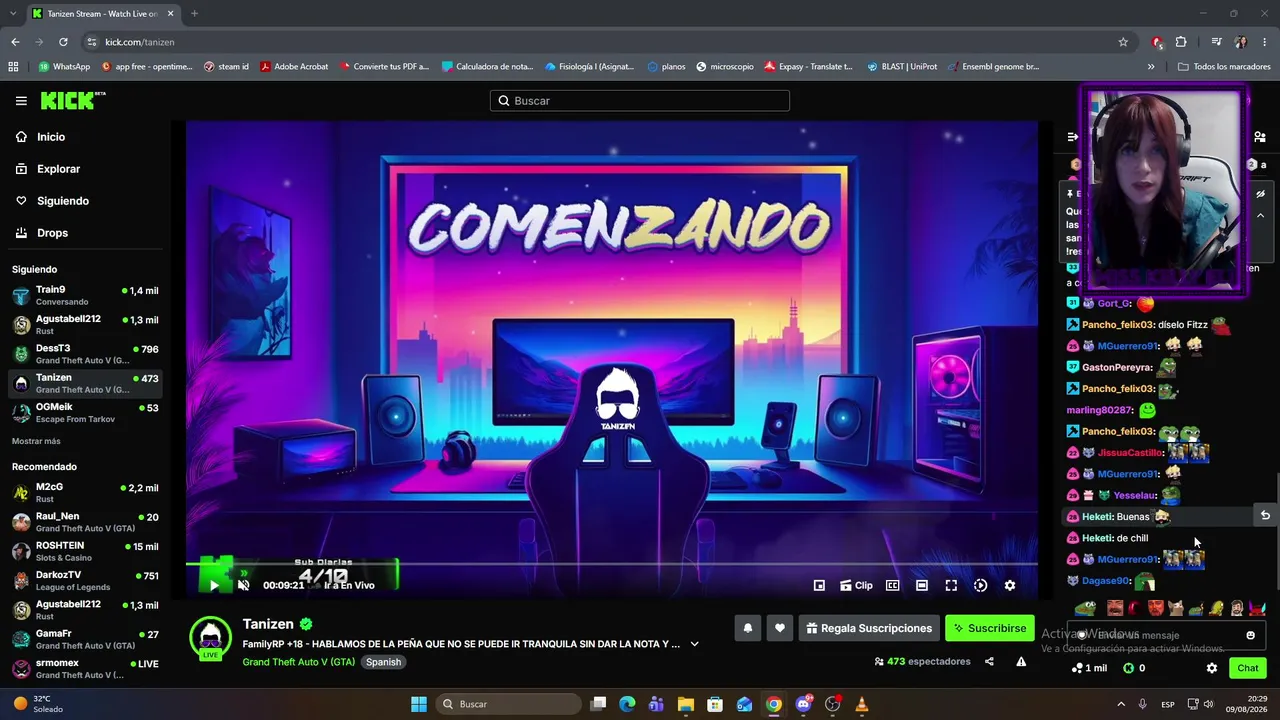1280x720 pixels.
Task: Click the green Suscribirse button
Action: tap(989, 628)
